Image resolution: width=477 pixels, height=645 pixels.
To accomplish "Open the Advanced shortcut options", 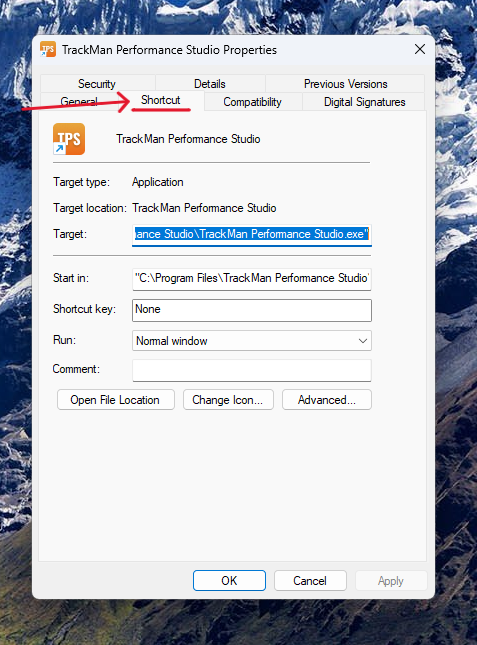I will coord(327,400).
